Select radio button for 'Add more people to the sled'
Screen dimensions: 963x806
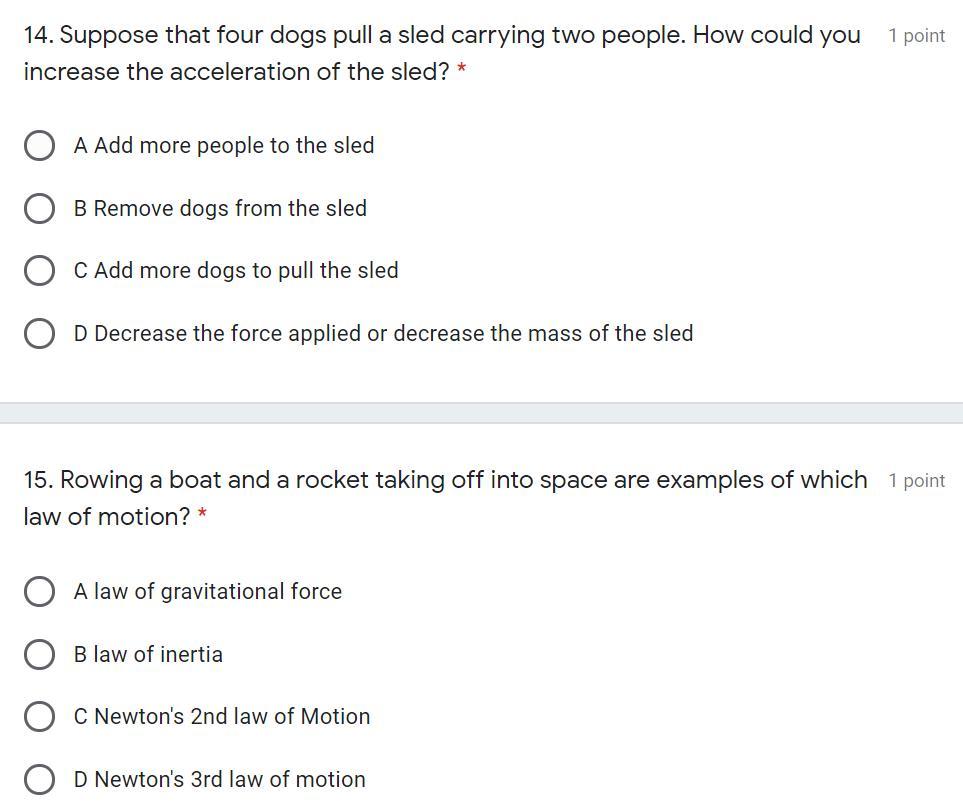(39, 146)
